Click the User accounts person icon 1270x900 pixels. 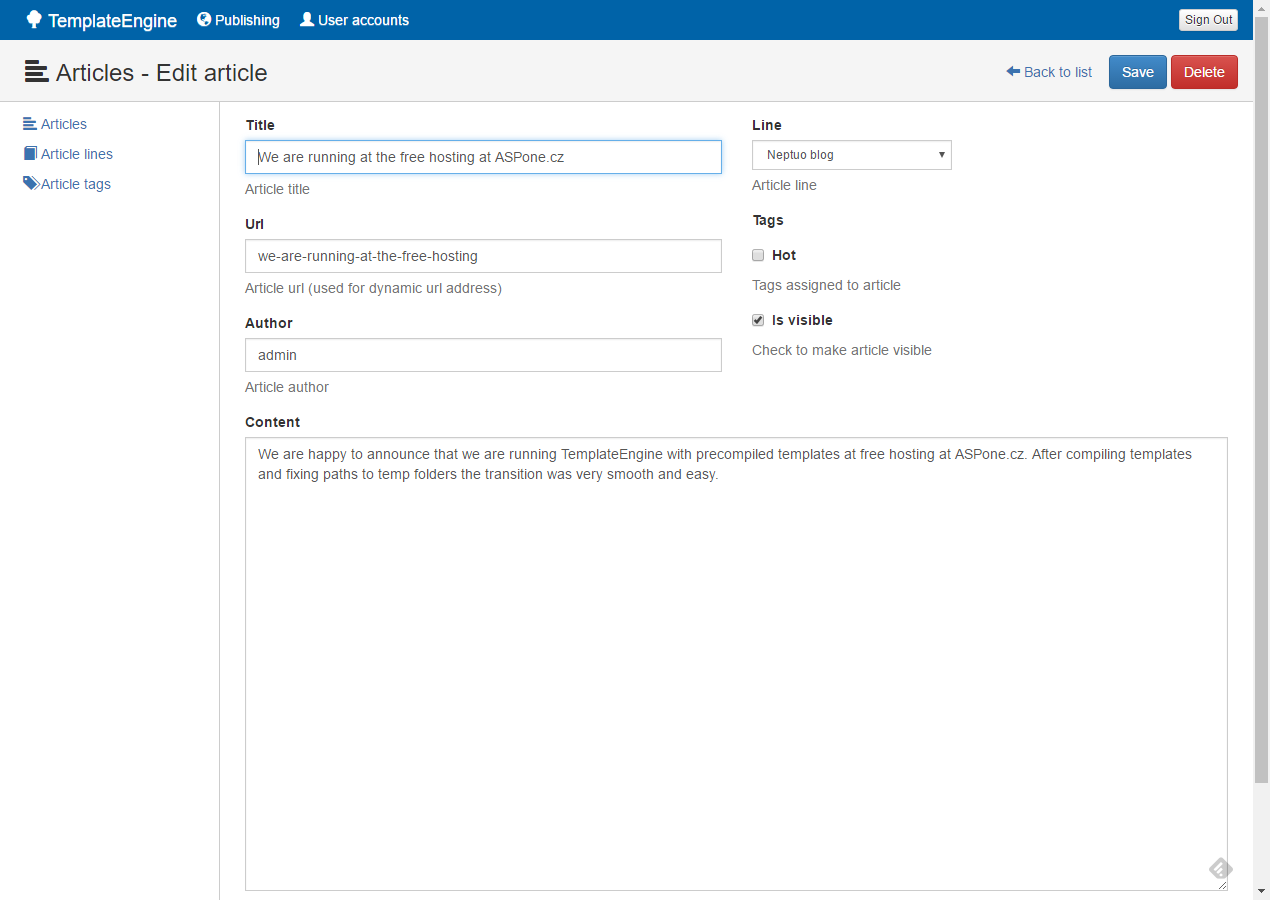307,19
